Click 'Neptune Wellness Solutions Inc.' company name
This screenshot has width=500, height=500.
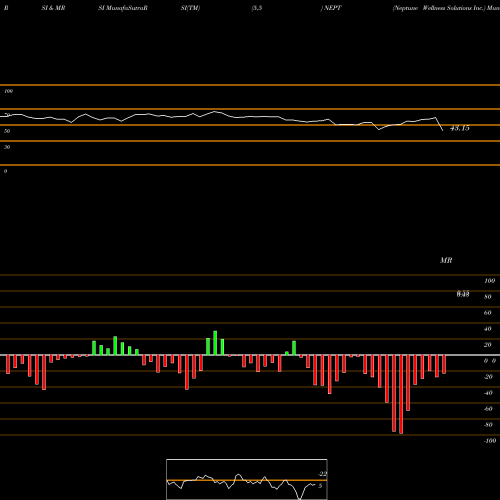tap(438, 8)
